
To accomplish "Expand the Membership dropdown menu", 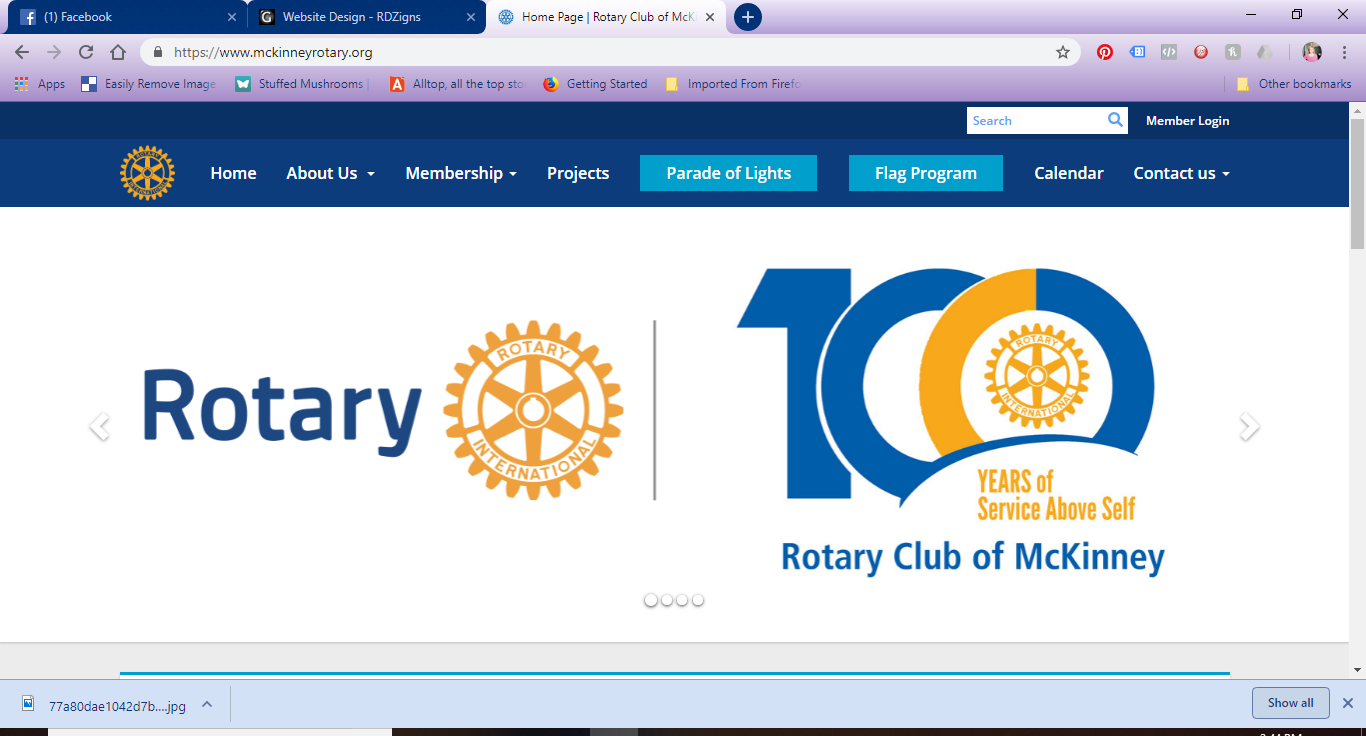I will coord(461,173).
